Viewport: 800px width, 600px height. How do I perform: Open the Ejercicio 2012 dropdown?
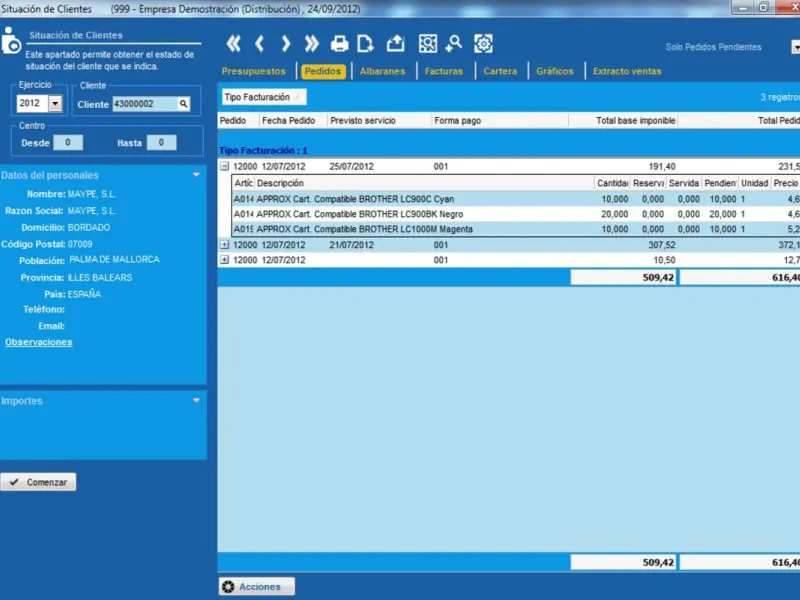pos(55,104)
